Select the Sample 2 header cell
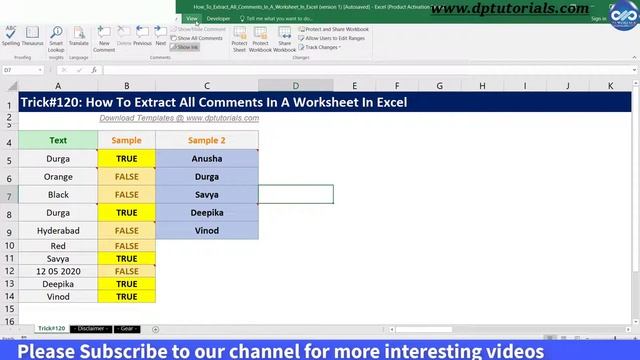Image resolution: width=640 pixels, height=360 pixels. 207,140
